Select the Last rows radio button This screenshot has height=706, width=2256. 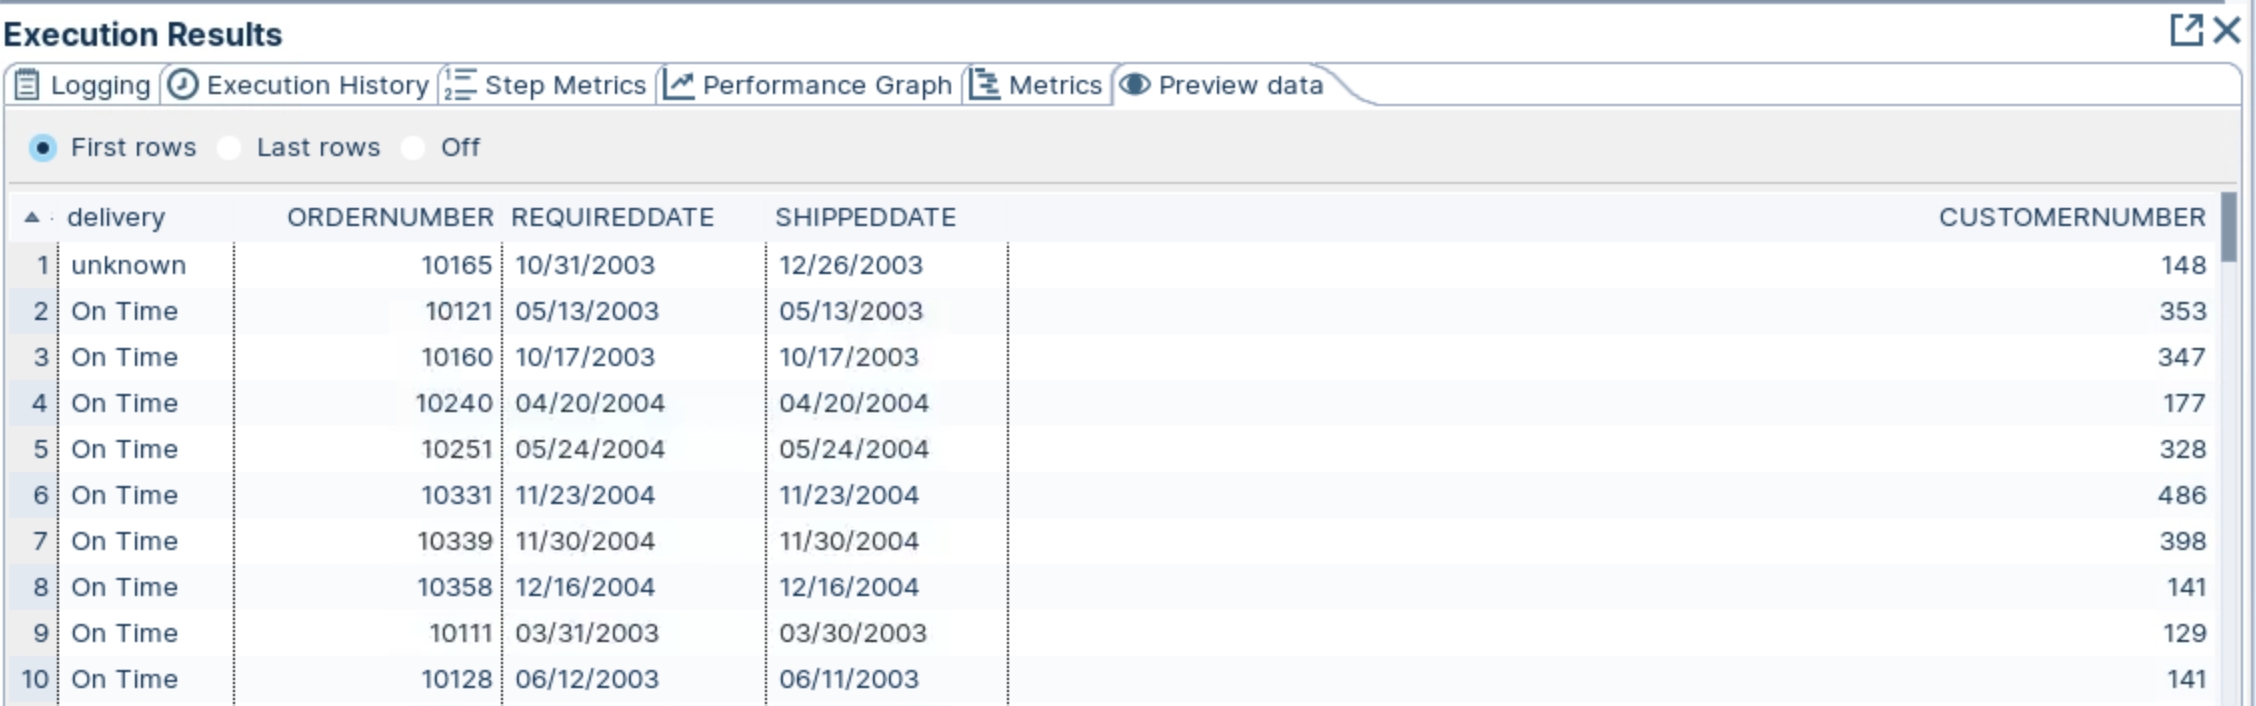229,148
